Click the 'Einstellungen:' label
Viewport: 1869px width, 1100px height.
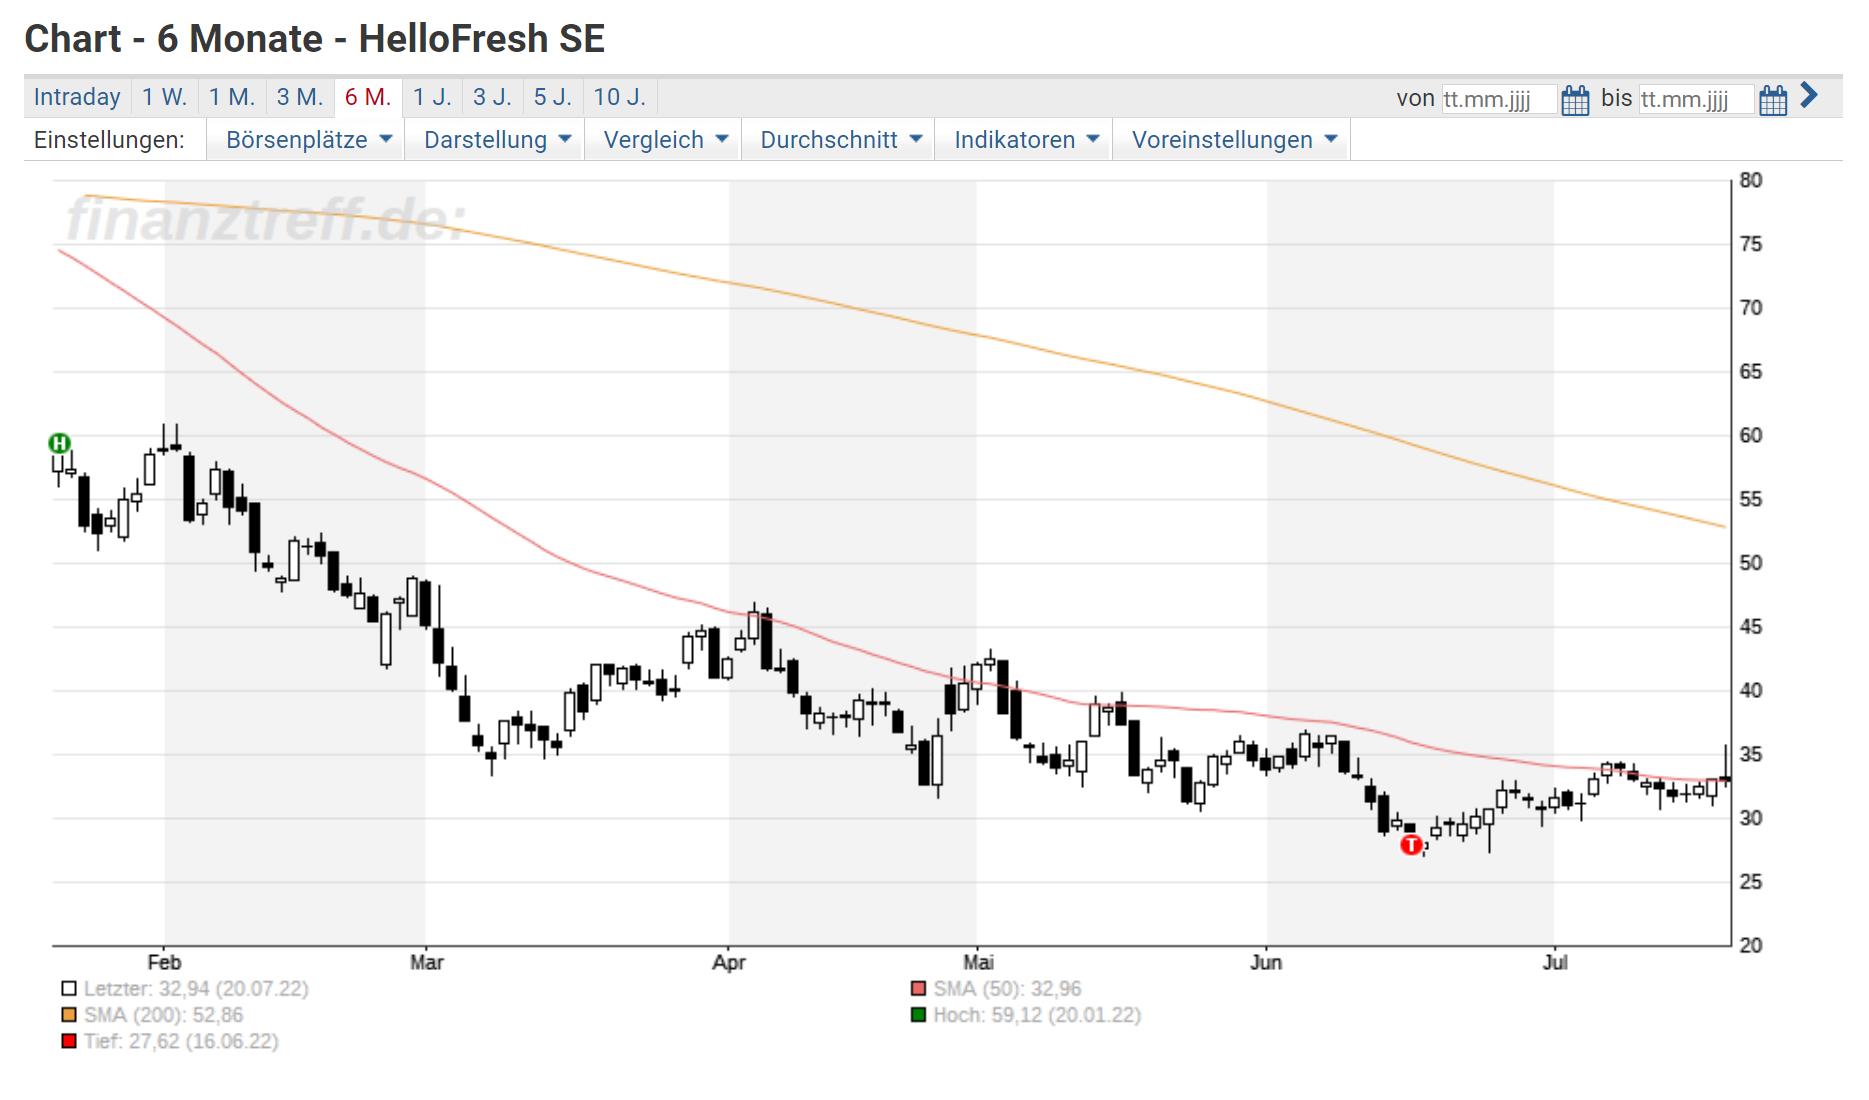tap(109, 140)
